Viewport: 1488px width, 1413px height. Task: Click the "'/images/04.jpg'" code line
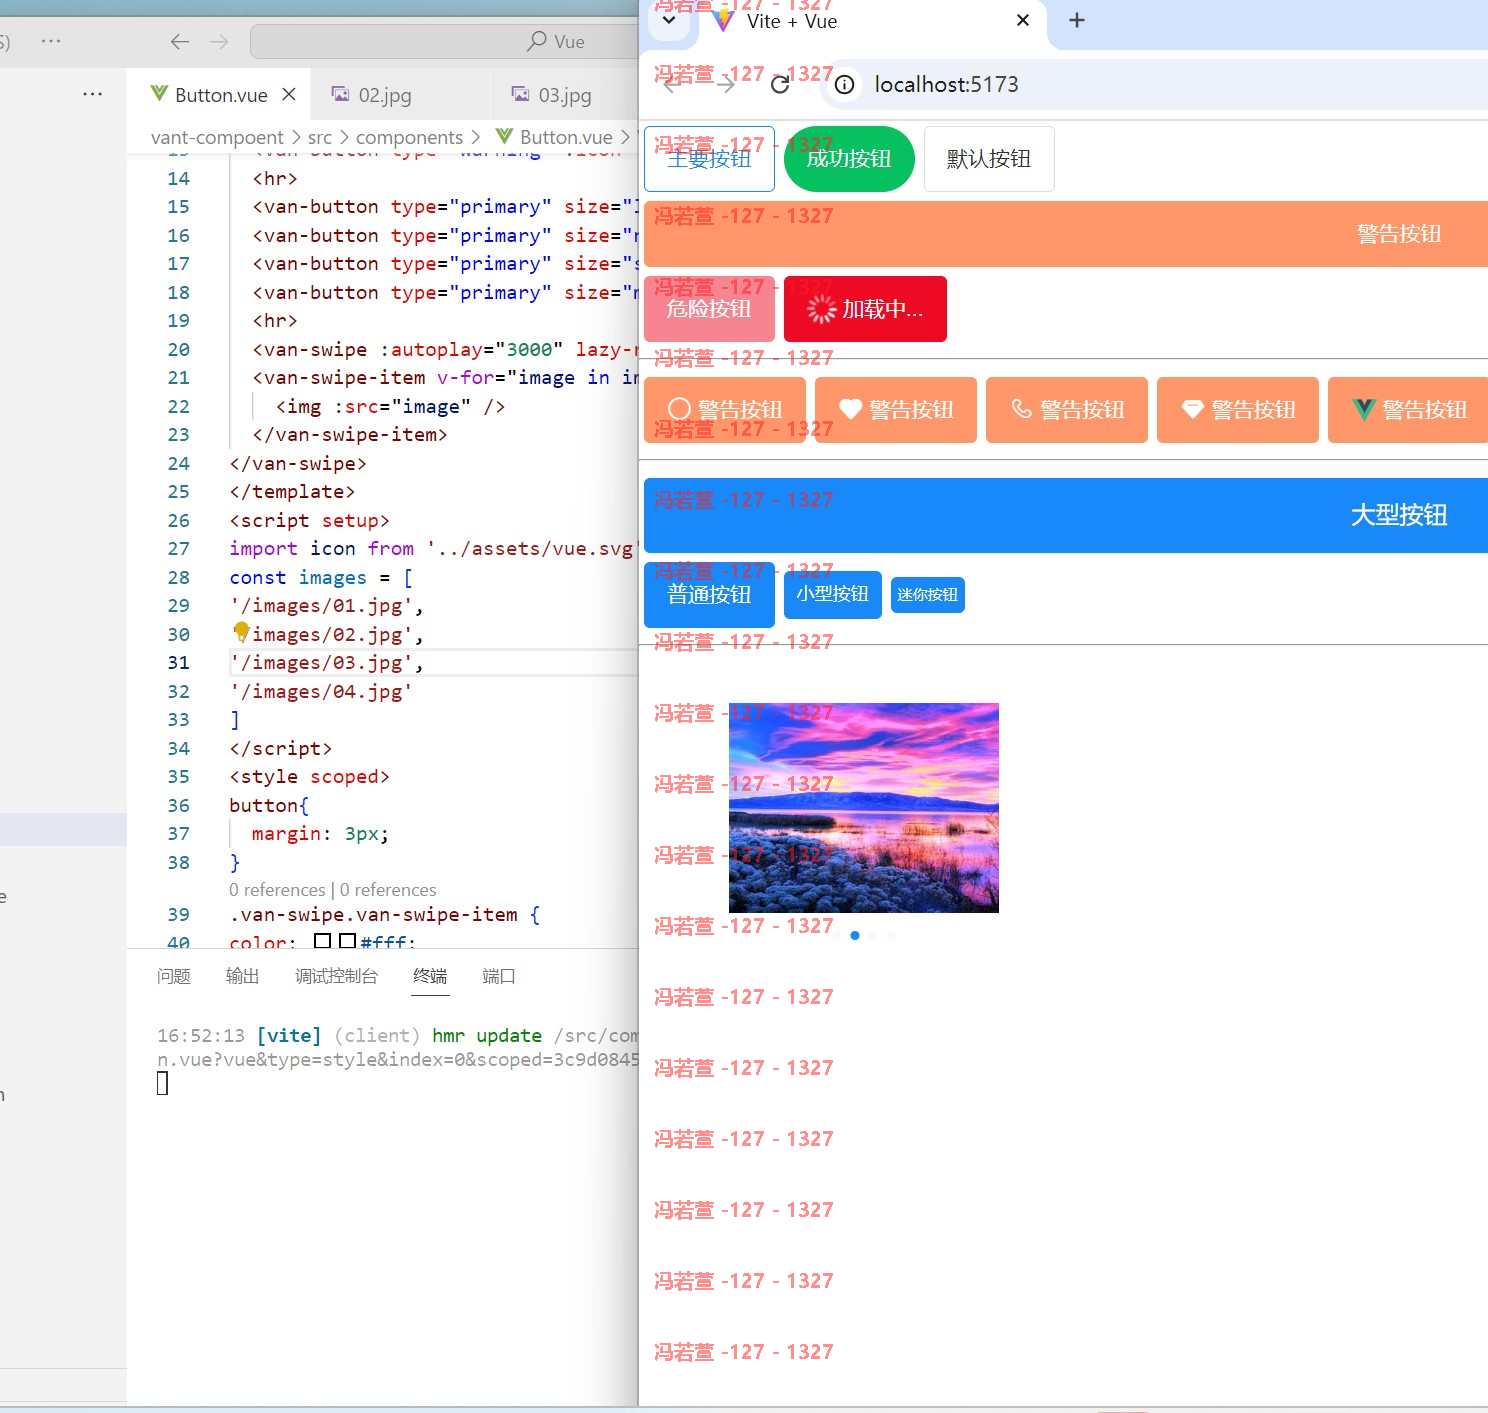[x=321, y=692]
